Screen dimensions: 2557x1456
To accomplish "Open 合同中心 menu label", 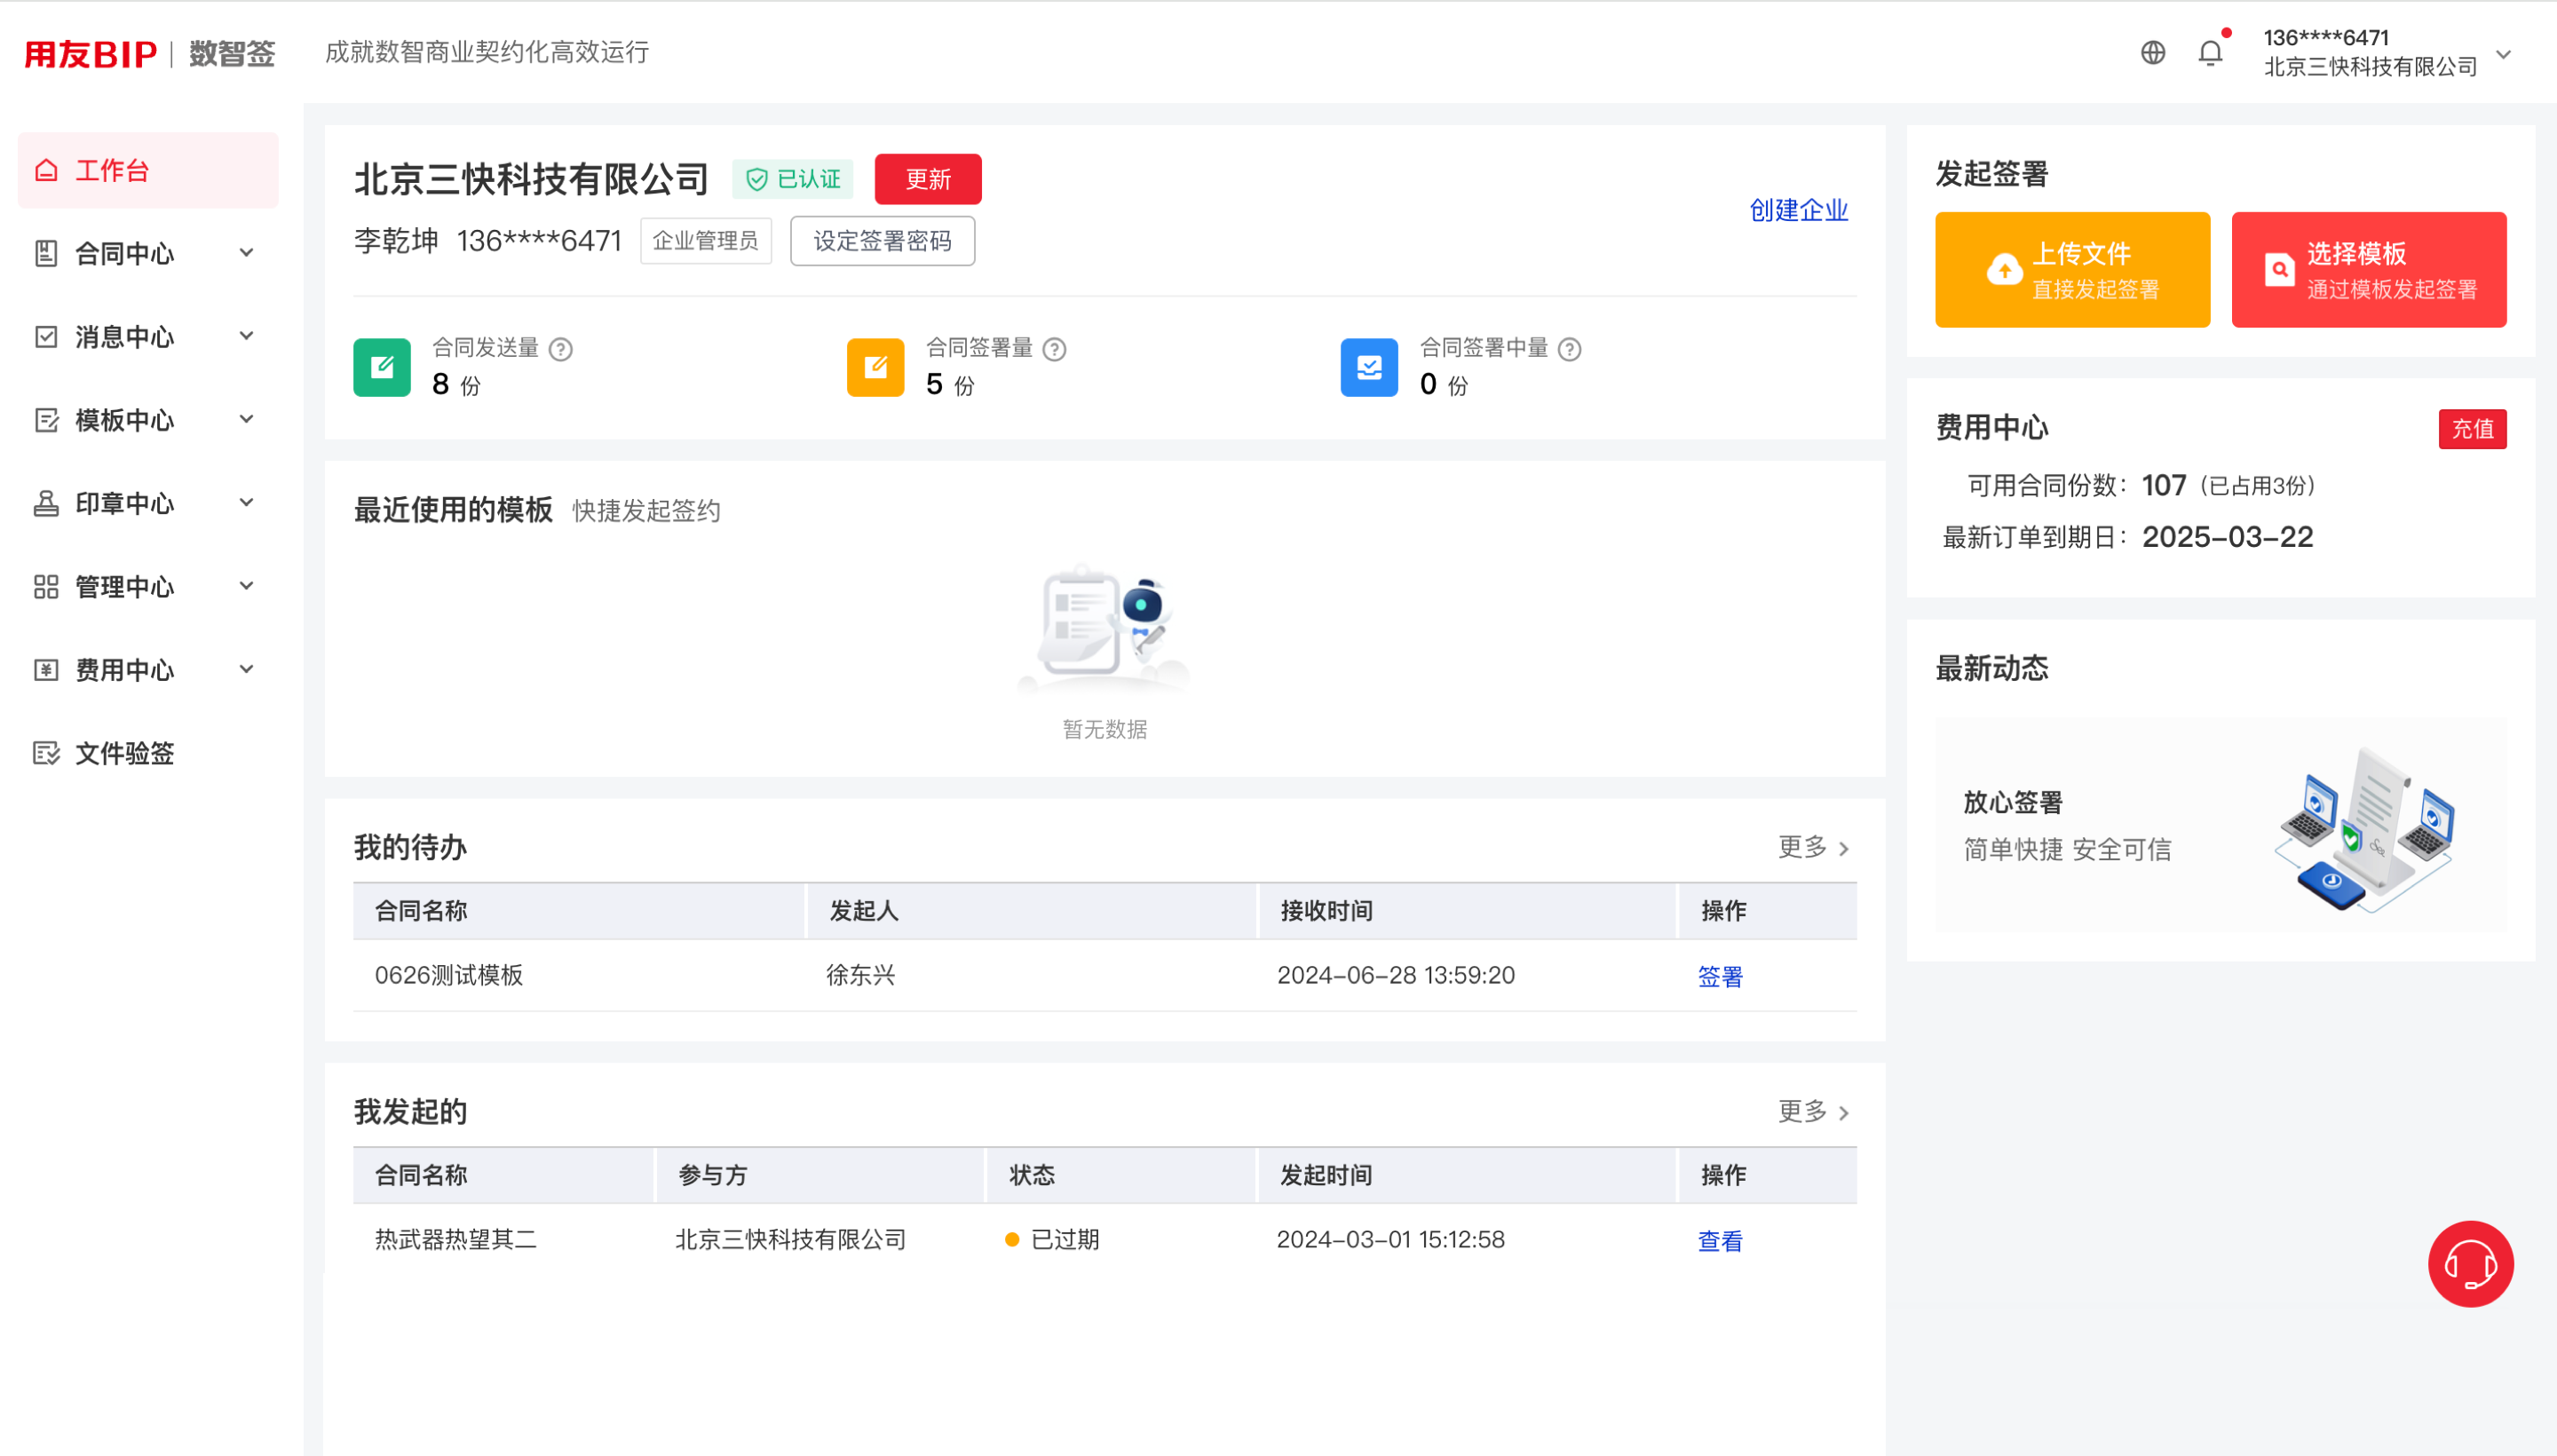I will click(x=125, y=253).
